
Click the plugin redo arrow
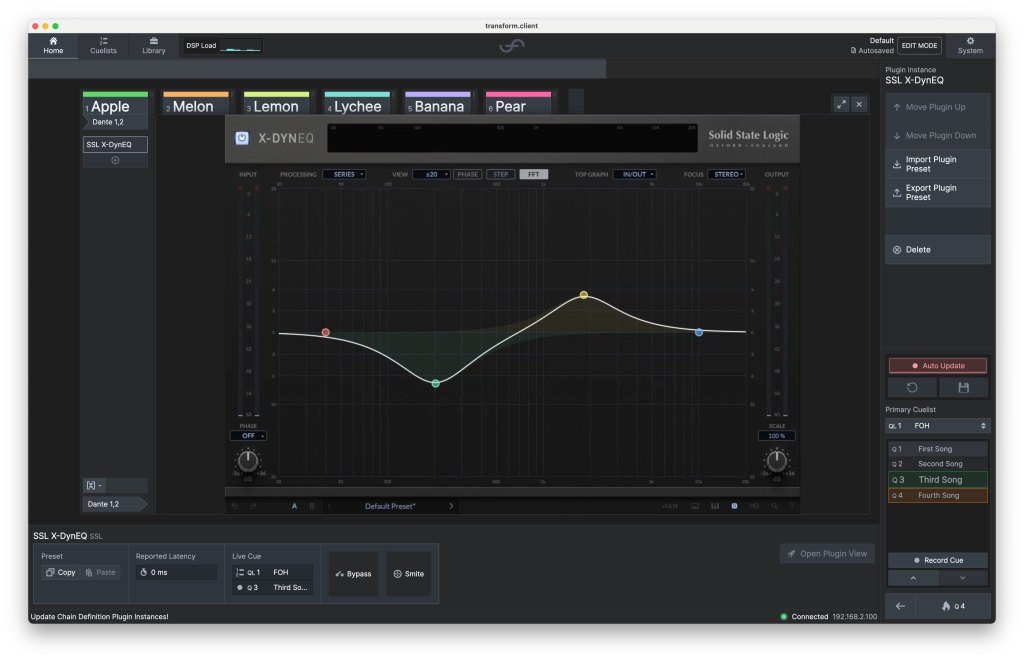pos(253,506)
